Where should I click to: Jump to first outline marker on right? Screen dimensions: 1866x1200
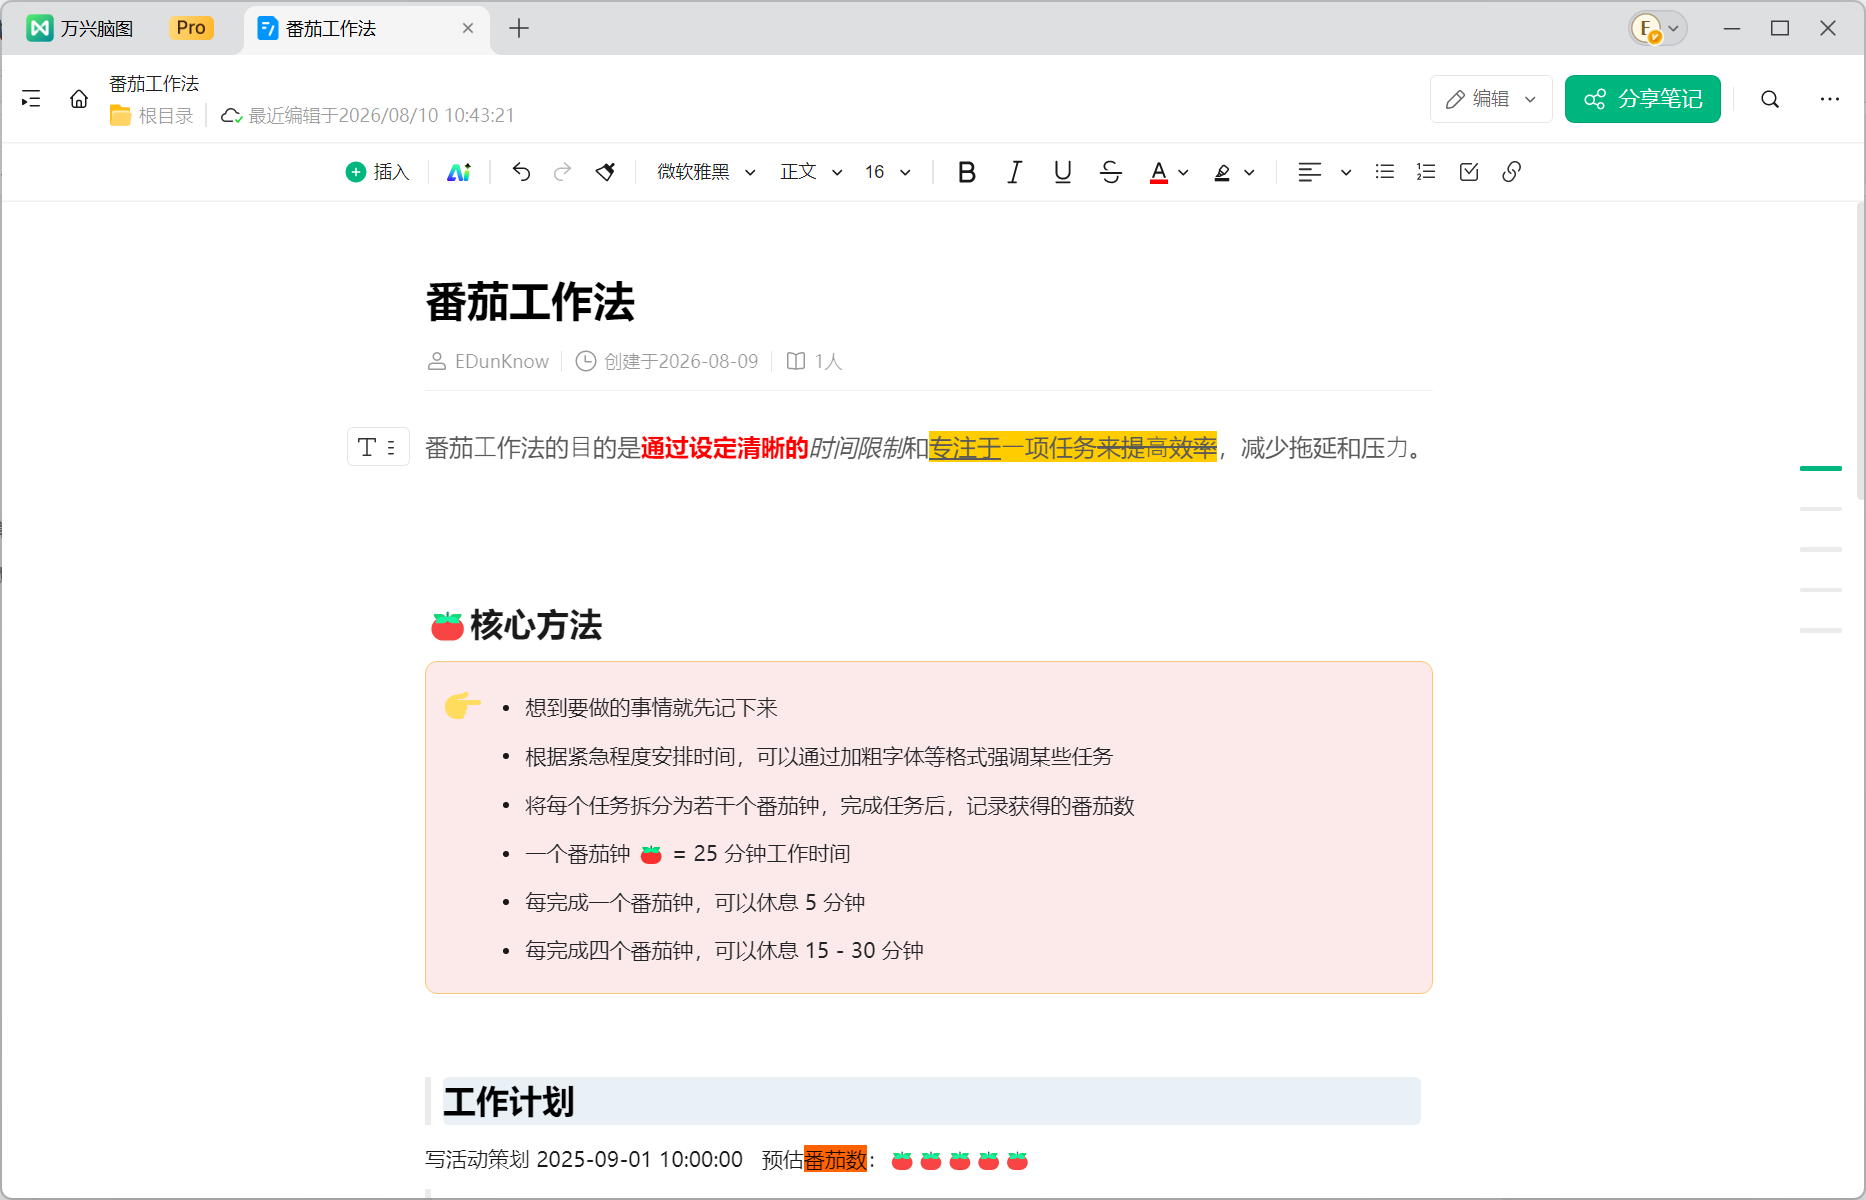point(1821,468)
